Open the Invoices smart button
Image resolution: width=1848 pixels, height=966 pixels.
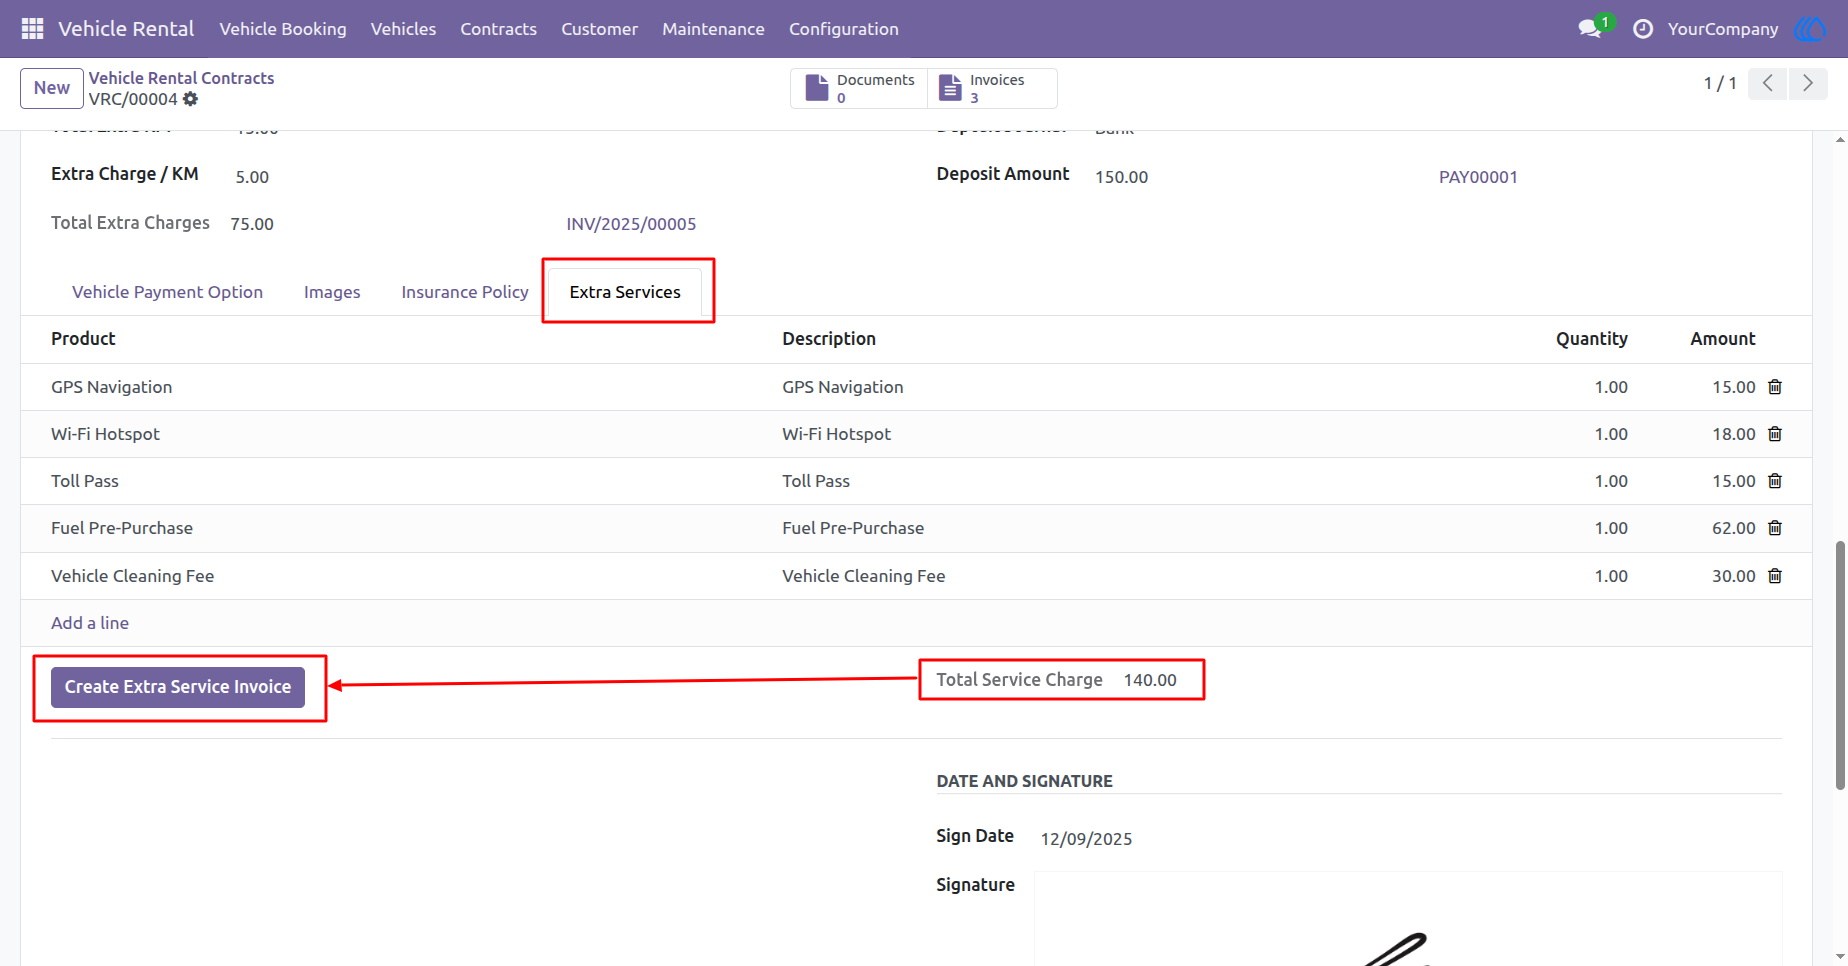[992, 88]
